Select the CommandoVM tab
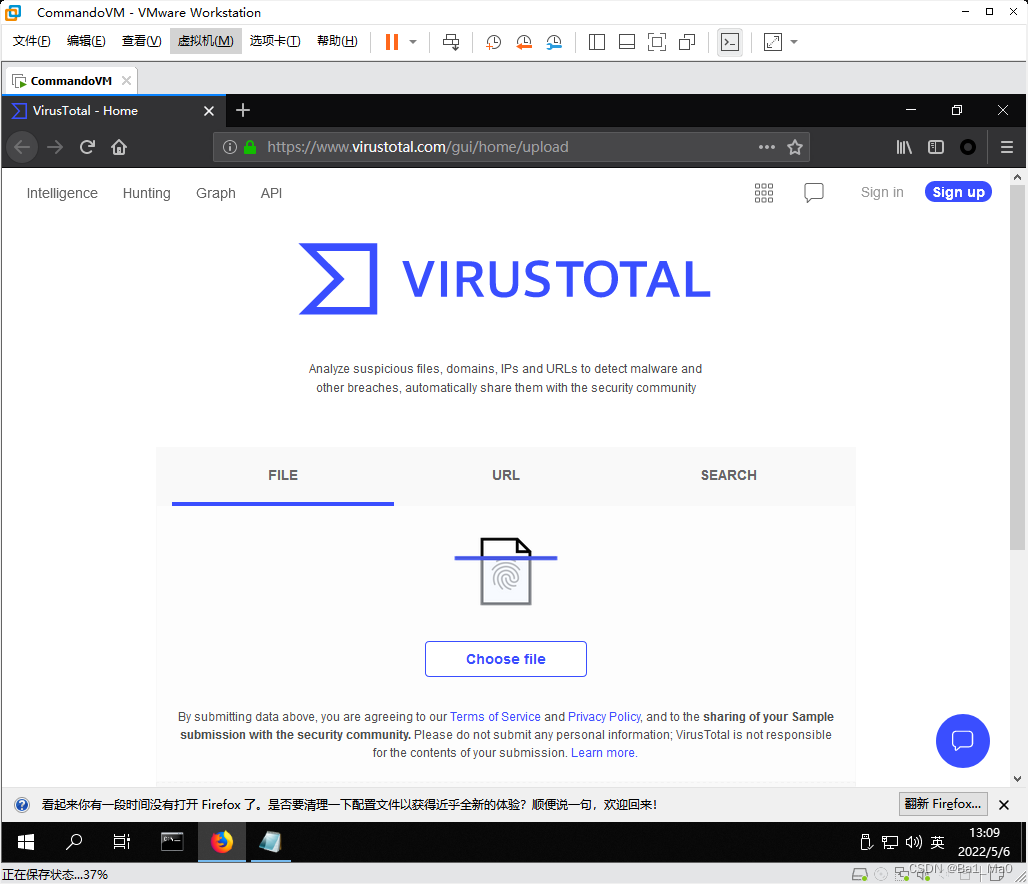Viewport: 1028px width, 884px height. [x=71, y=81]
